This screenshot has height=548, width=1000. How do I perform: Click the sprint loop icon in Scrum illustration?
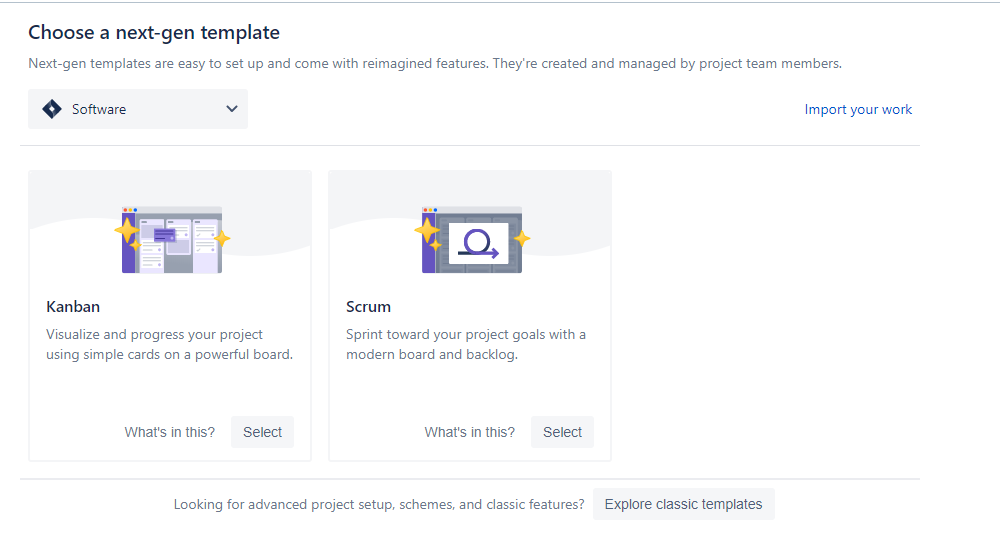pos(477,243)
